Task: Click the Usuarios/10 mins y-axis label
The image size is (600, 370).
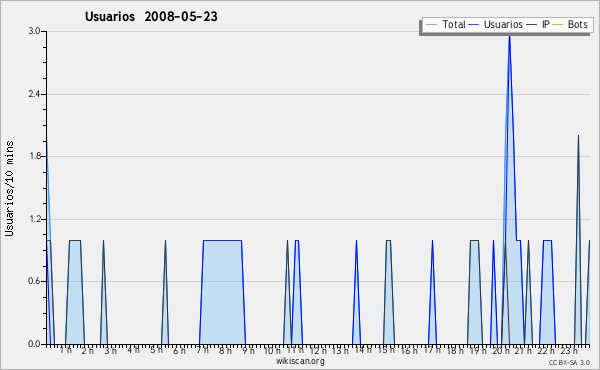Action: point(9,188)
